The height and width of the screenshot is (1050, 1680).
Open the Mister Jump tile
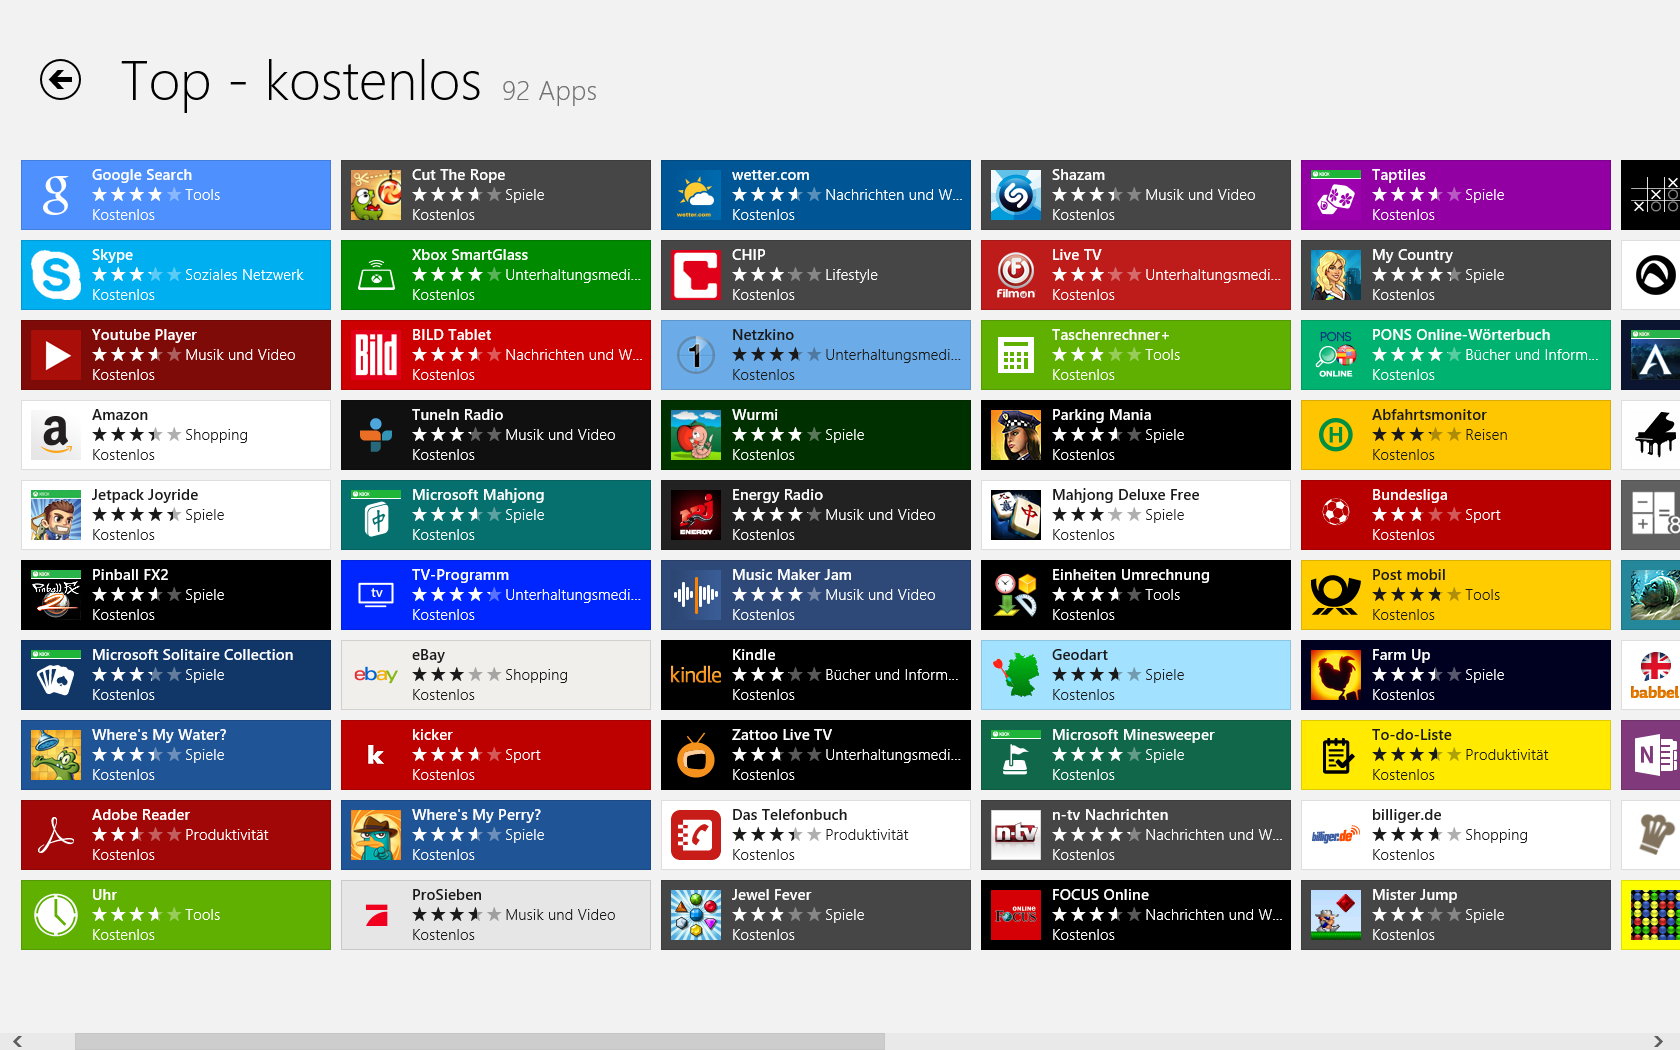(x=1456, y=915)
